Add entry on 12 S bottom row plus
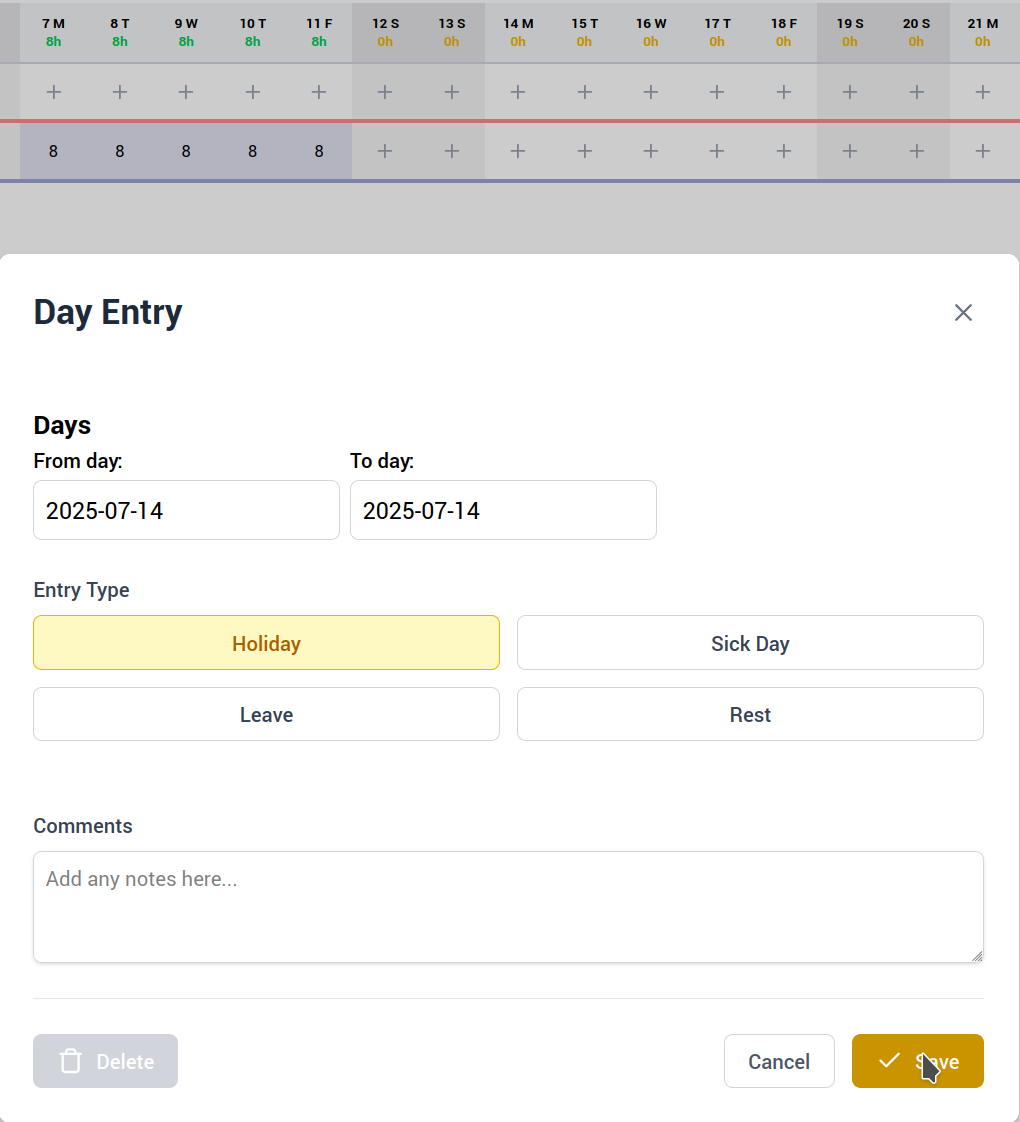 coord(385,151)
